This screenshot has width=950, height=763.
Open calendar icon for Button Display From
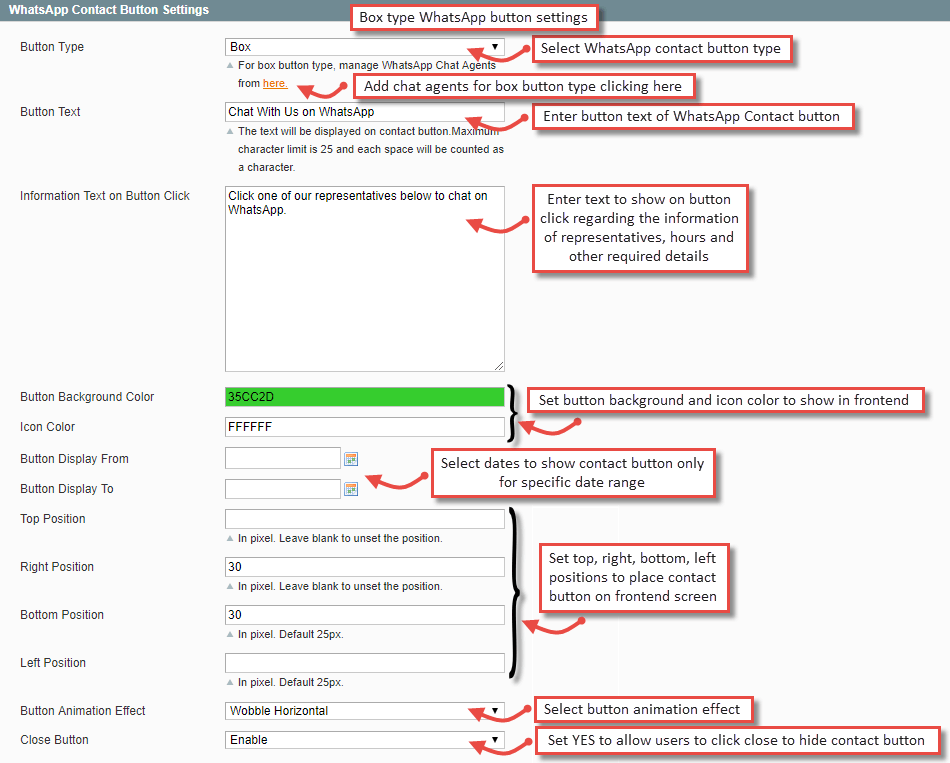pos(351,459)
